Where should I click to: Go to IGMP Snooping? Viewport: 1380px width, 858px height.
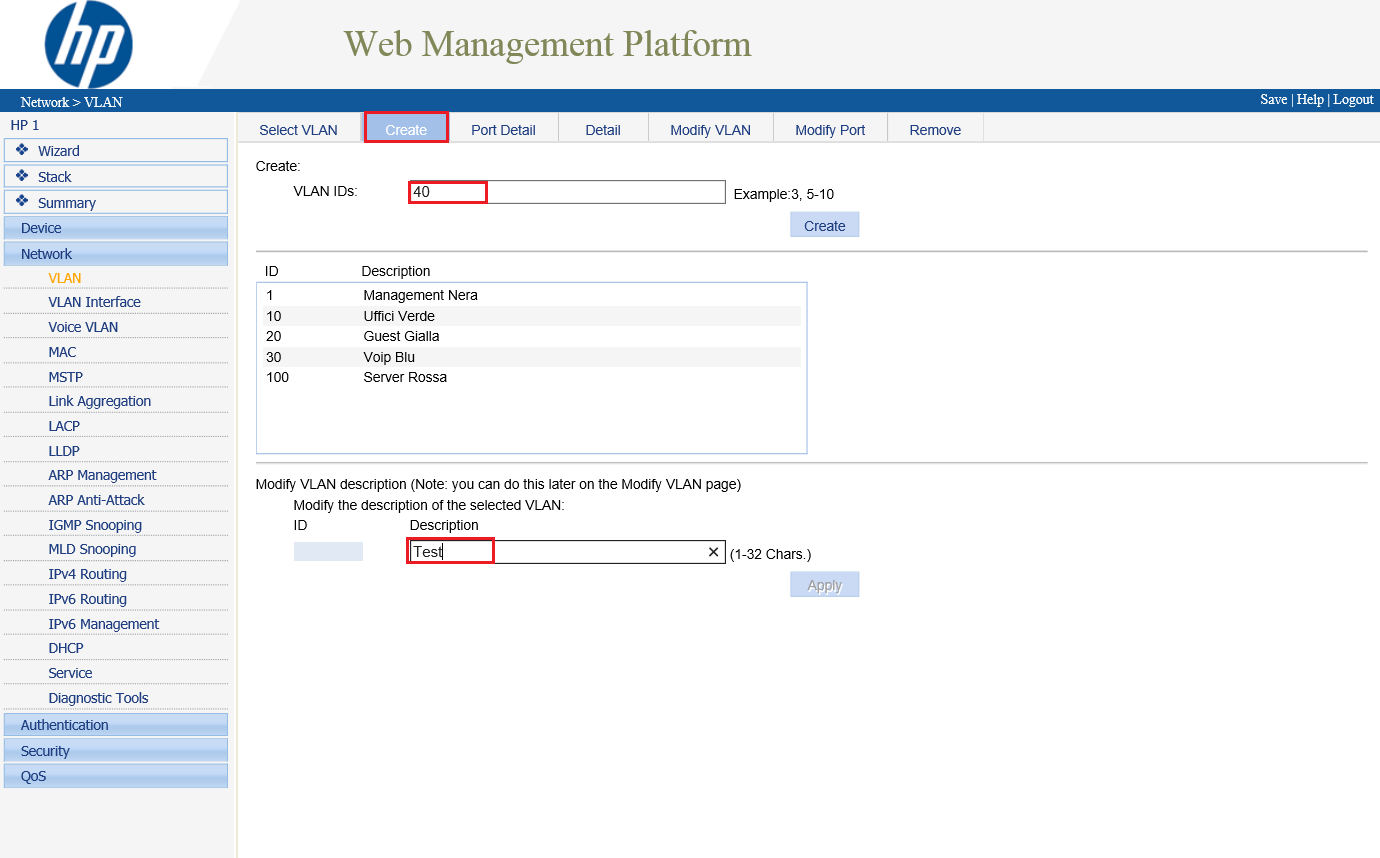tap(95, 525)
